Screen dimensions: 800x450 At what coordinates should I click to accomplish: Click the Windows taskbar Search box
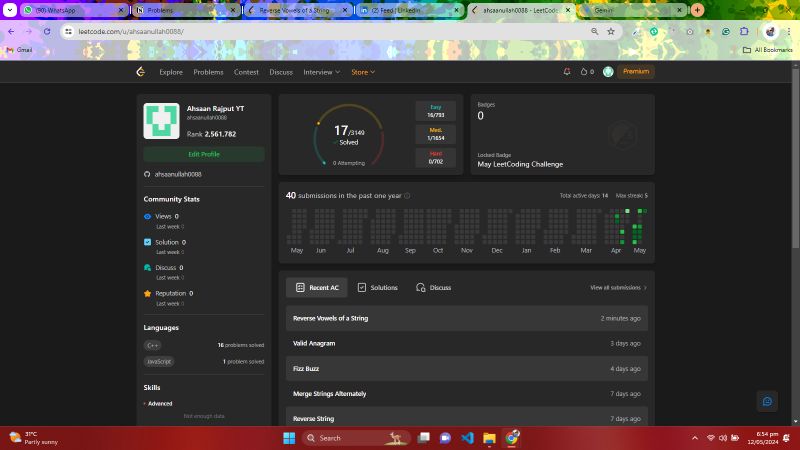(x=355, y=438)
